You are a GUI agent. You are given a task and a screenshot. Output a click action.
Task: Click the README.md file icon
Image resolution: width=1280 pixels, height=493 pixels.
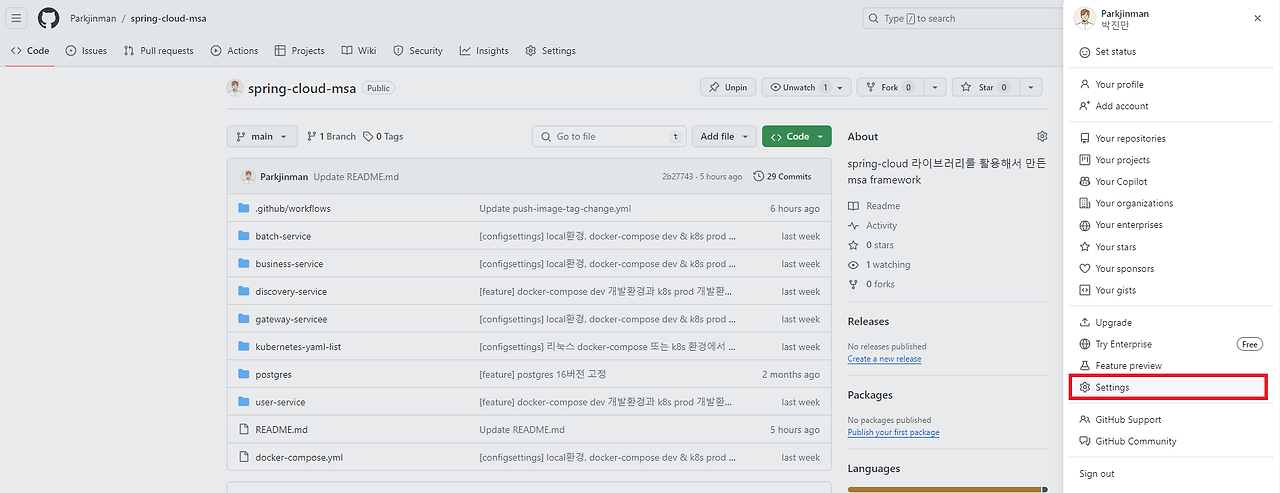coord(243,429)
